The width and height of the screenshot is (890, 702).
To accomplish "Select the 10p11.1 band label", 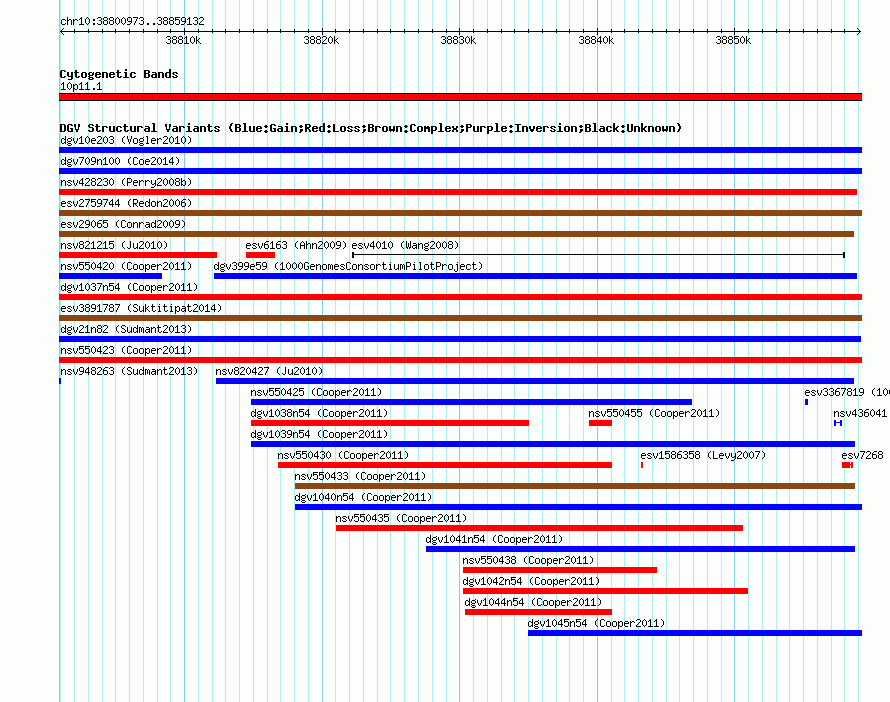I will pyautogui.click(x=81, y=86).
